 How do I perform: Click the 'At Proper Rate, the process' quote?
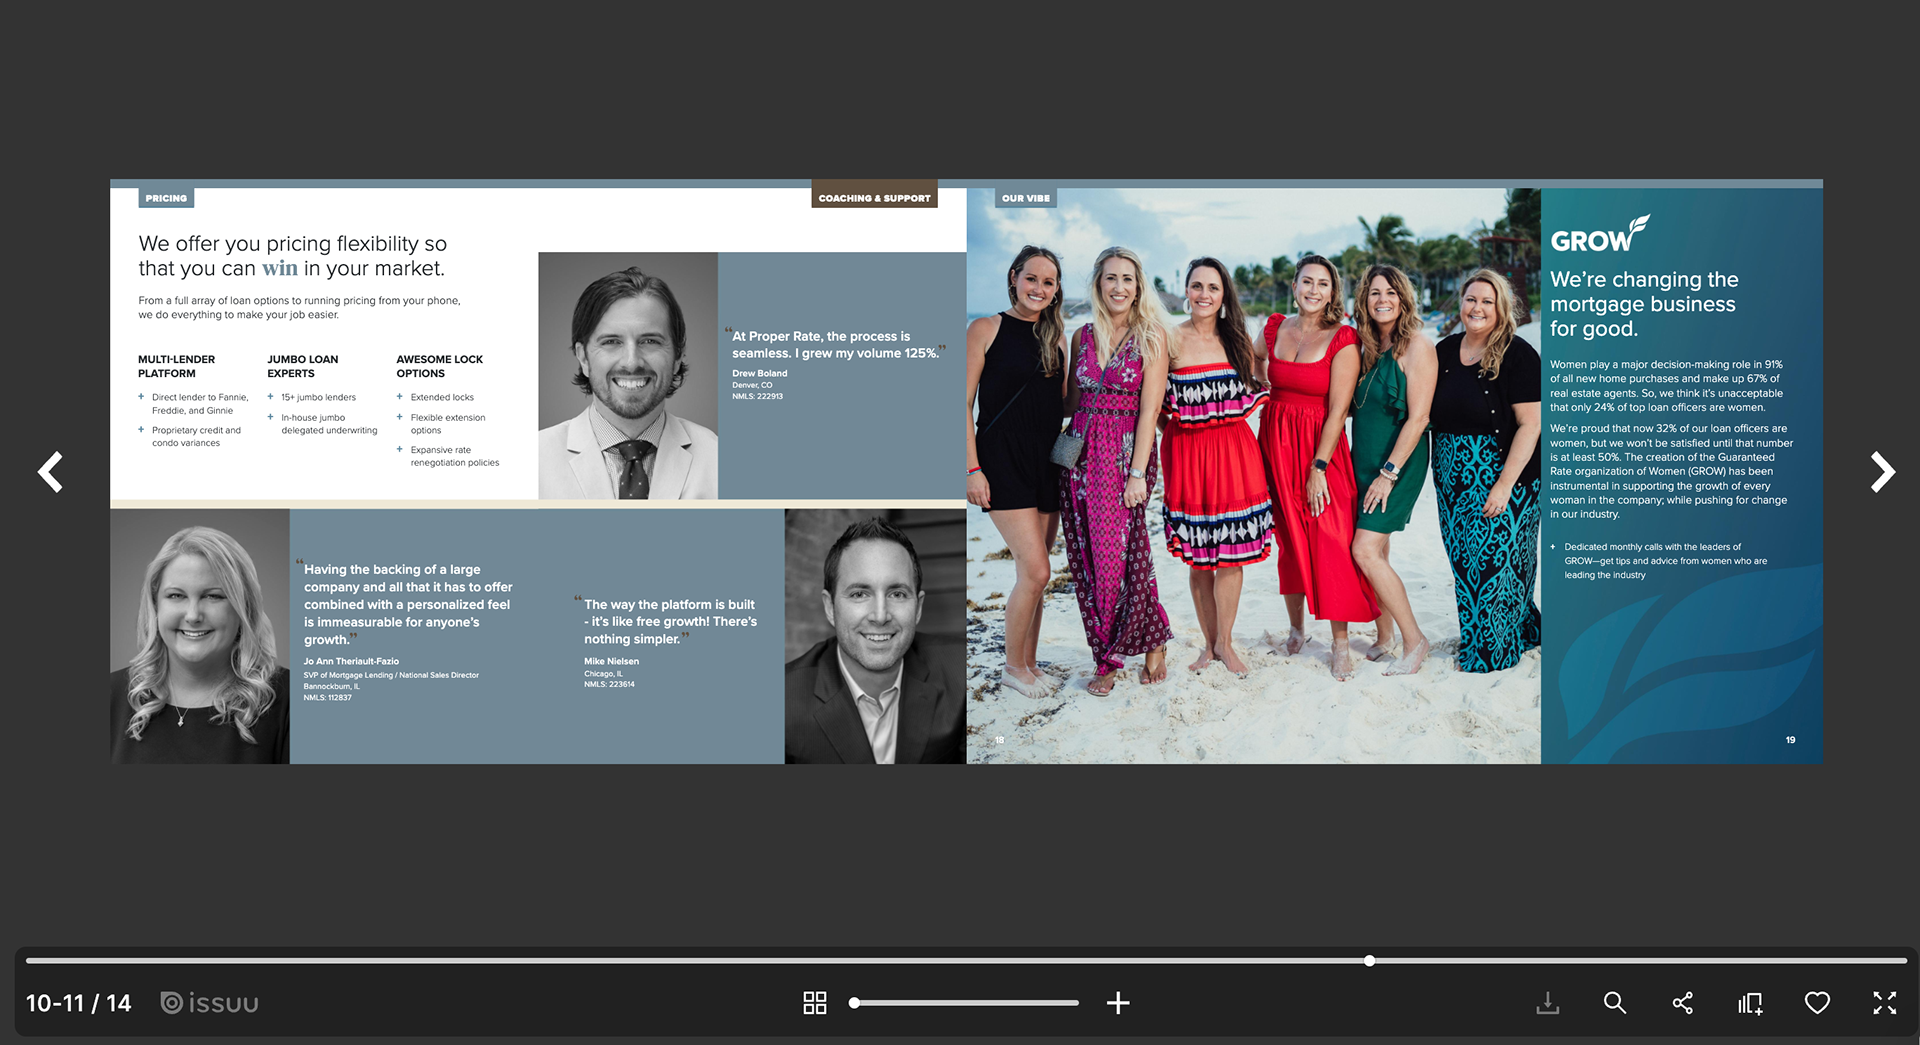point(836,345)
